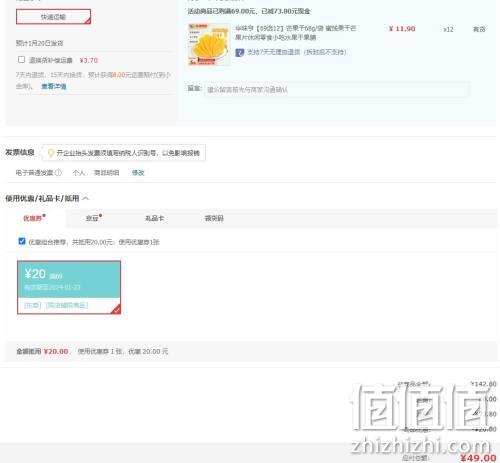Click the red corner mark on 快递运输
Image resolution: width=500 pixels, height=463 pixels.
point(88,21)
